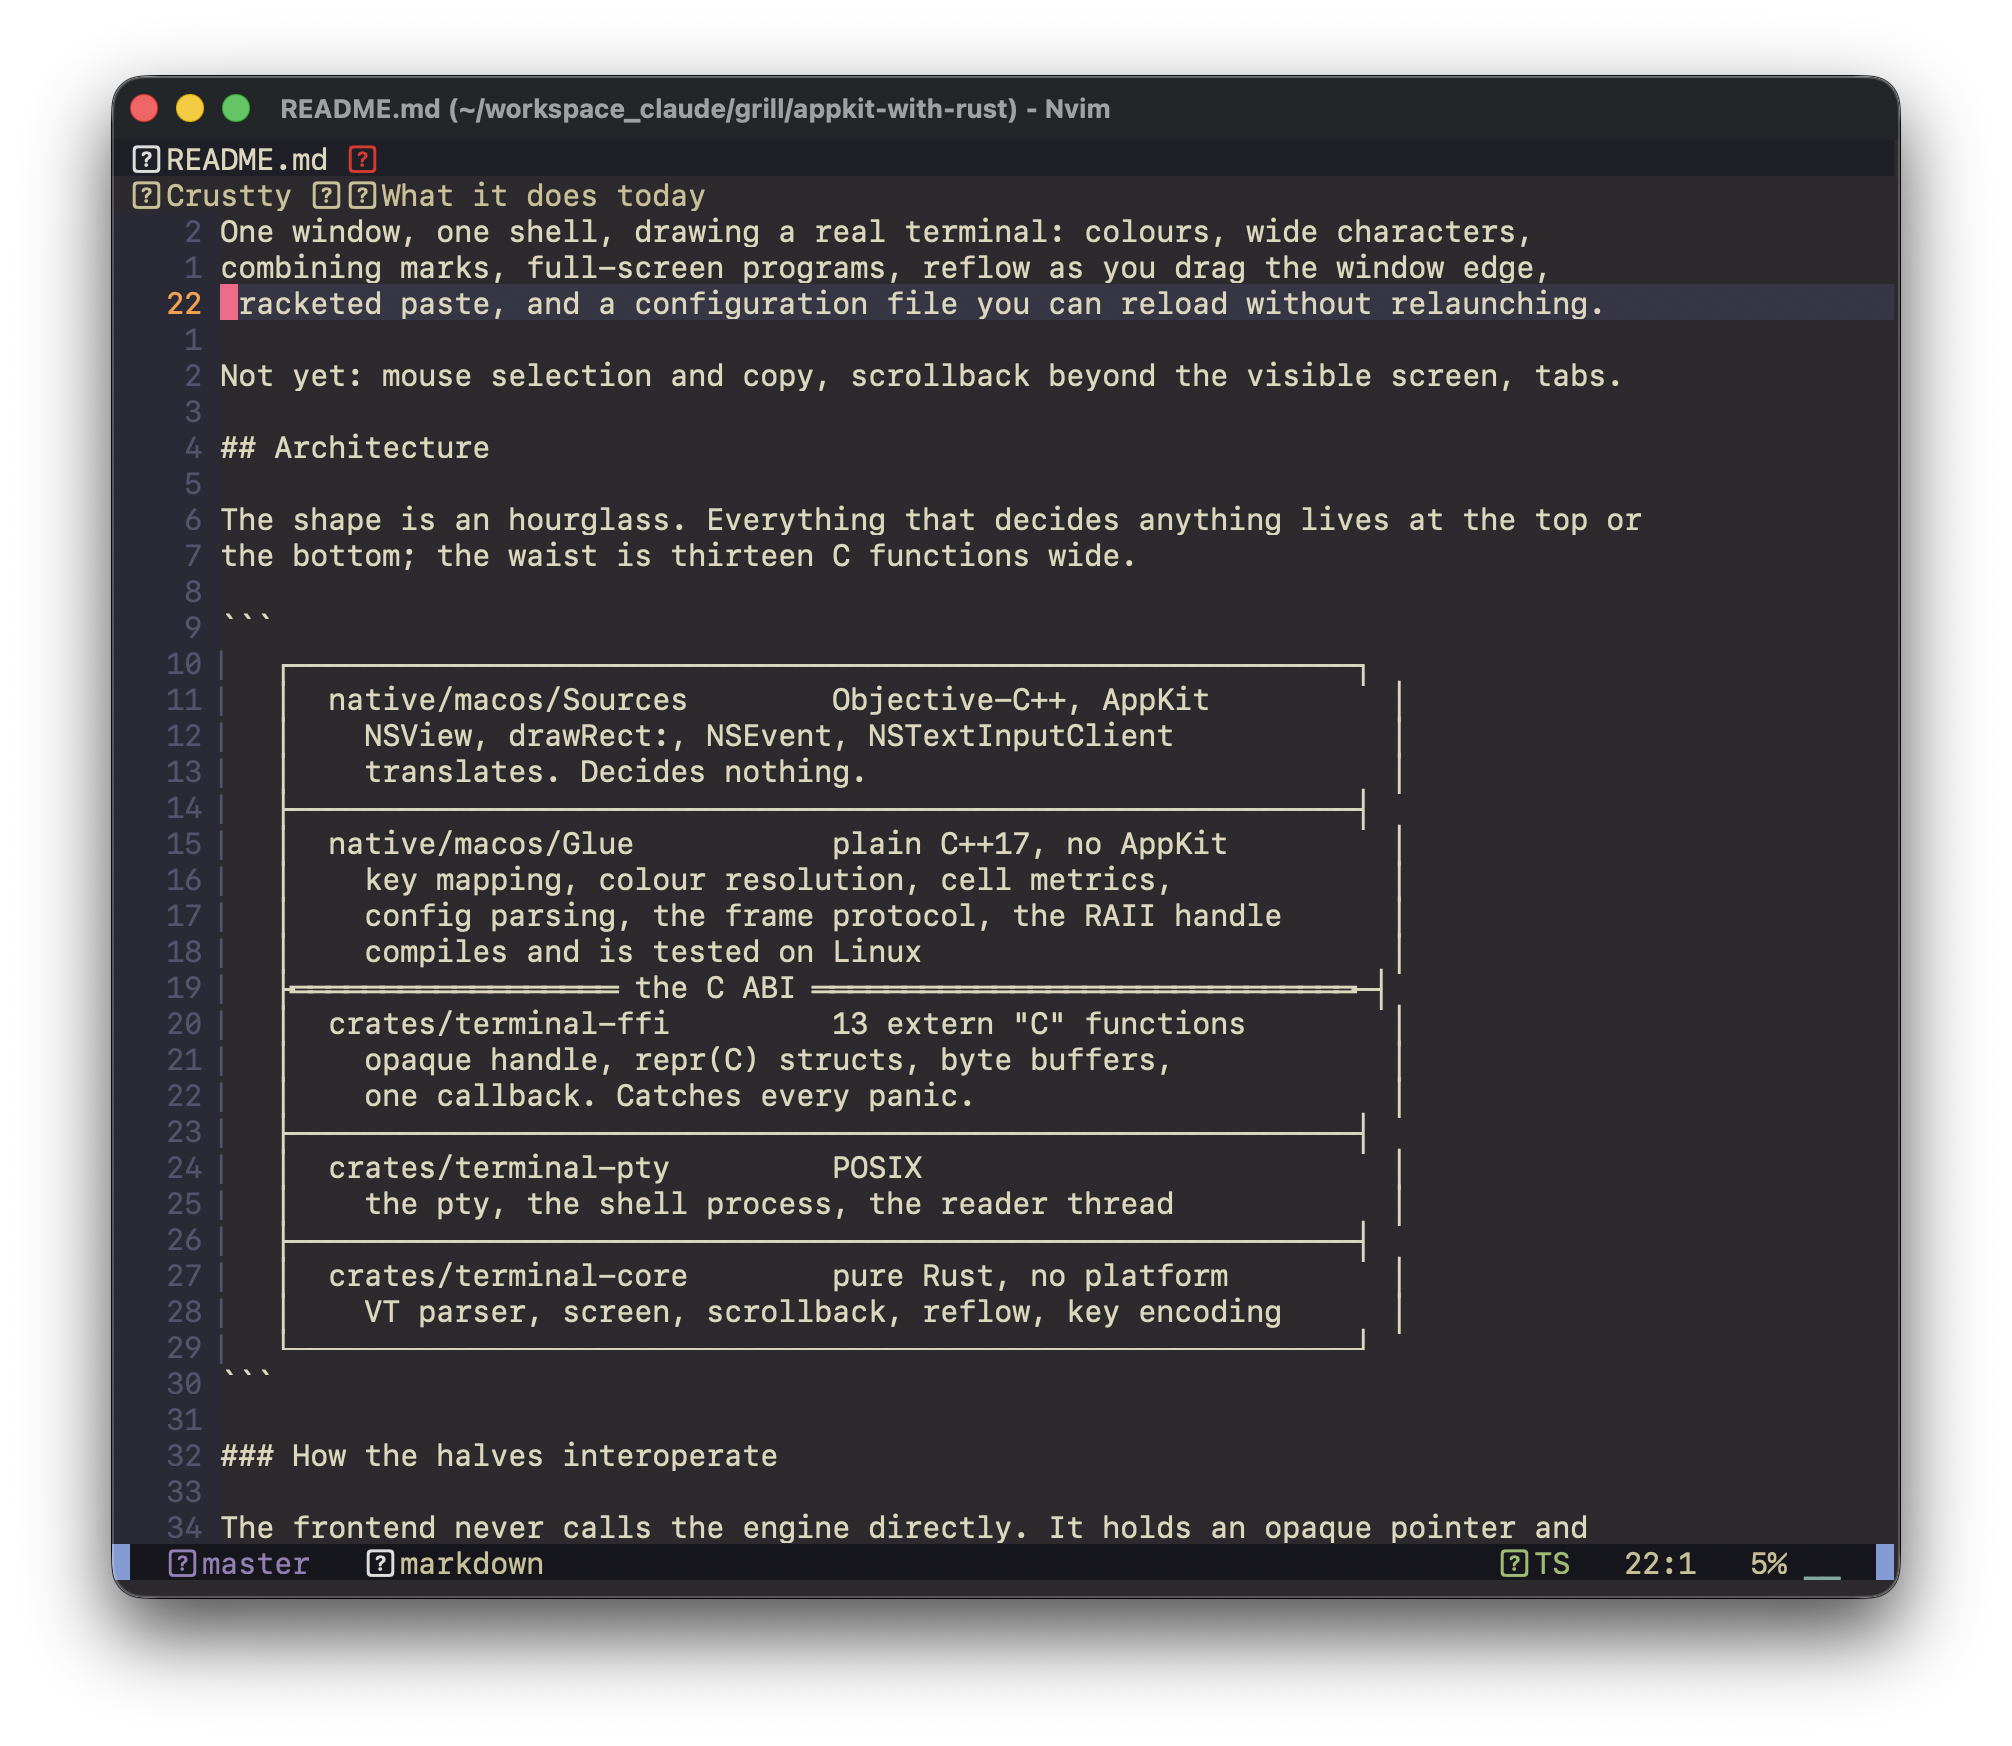Viewport: 2012px width, 1746px height.
Task: Click 'pure Rust, no platform' text
Action: coord(1029,1275)
